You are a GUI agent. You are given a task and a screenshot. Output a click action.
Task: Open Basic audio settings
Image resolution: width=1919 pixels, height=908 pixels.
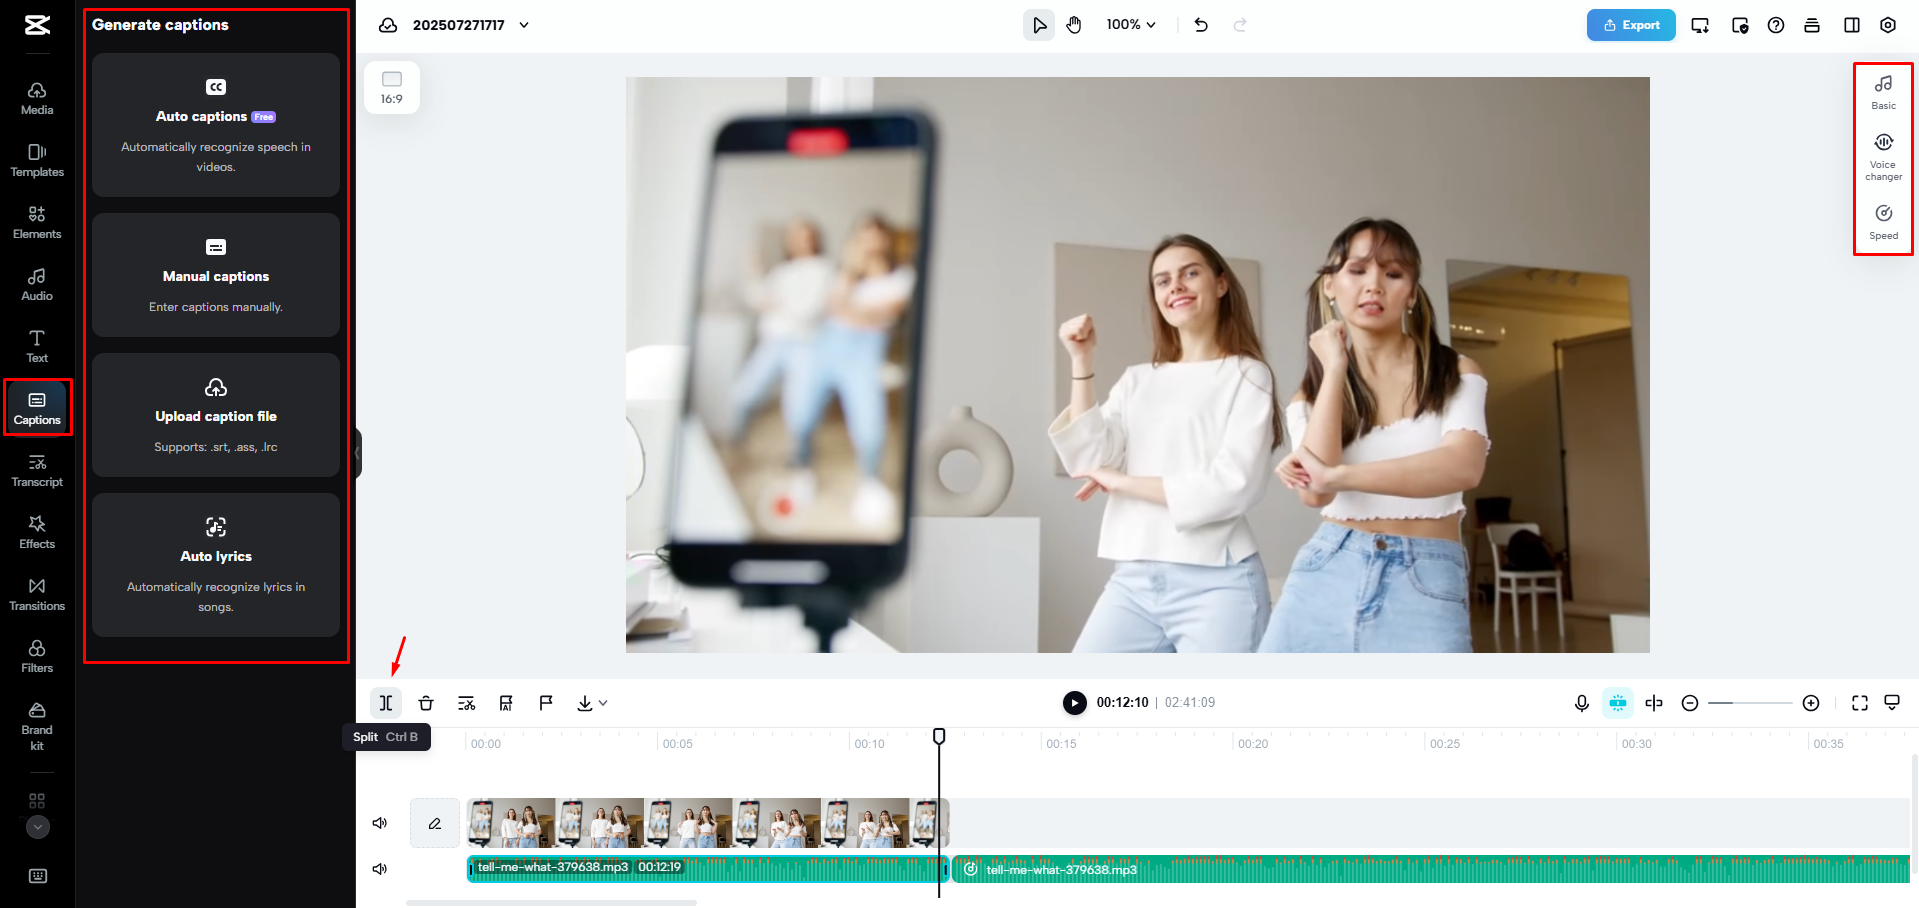click(x=1884, y=92)
